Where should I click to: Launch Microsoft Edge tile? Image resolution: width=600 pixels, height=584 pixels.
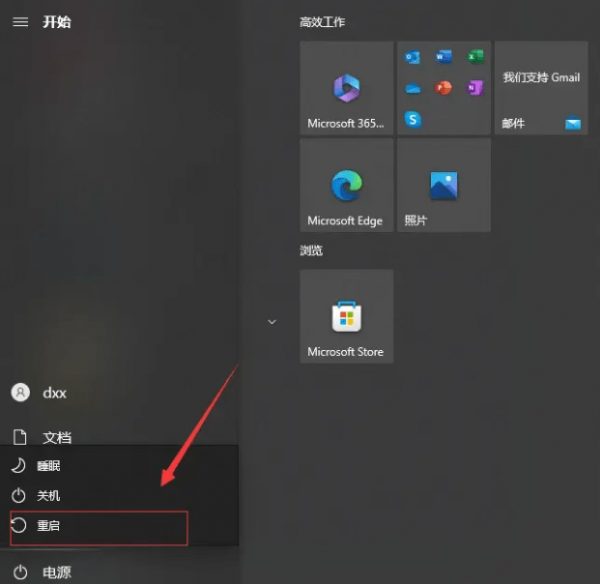[346, 185]
